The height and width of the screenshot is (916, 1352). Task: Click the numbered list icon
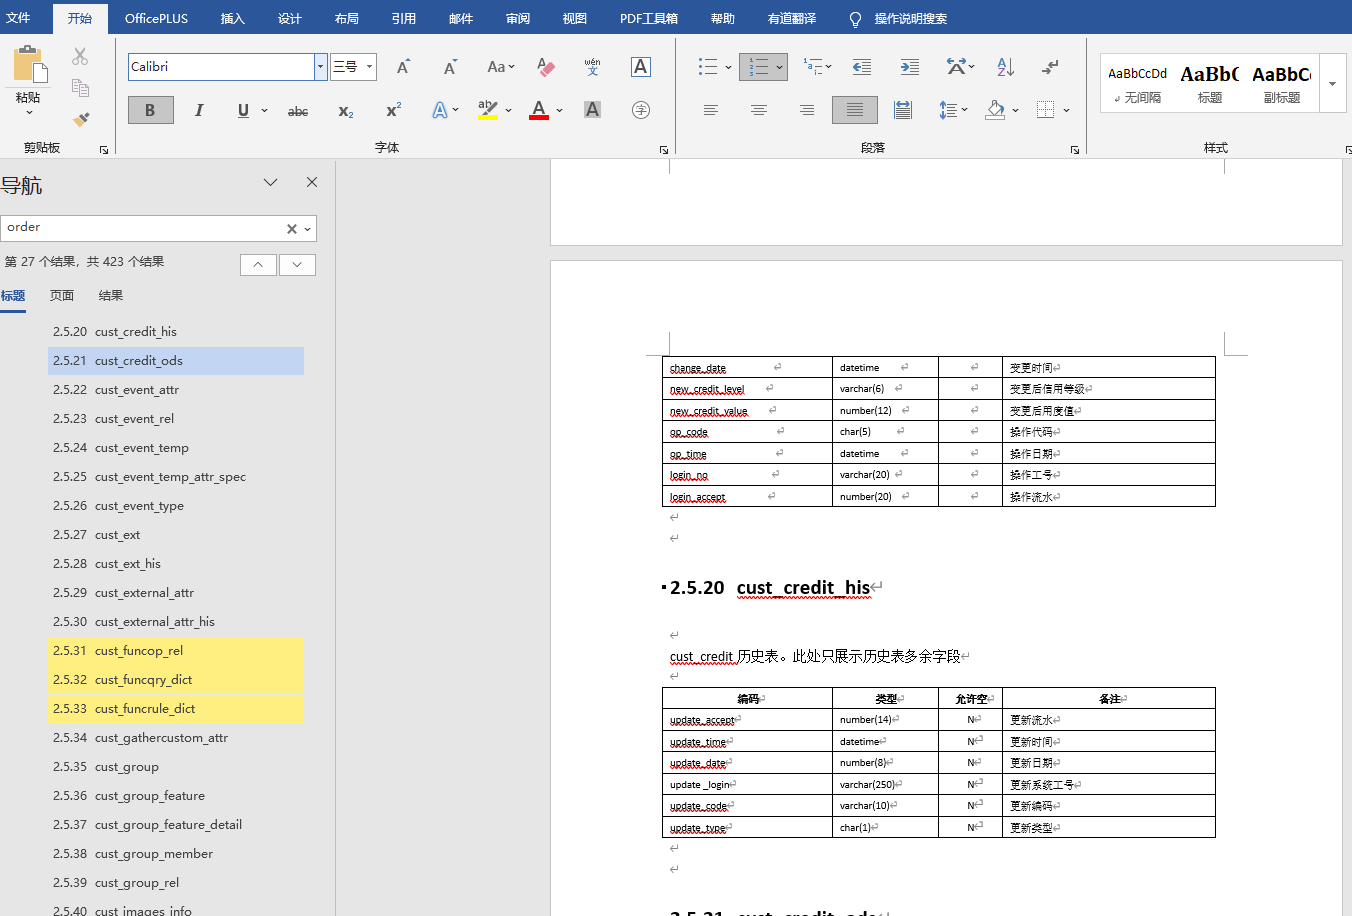(759, 67)
